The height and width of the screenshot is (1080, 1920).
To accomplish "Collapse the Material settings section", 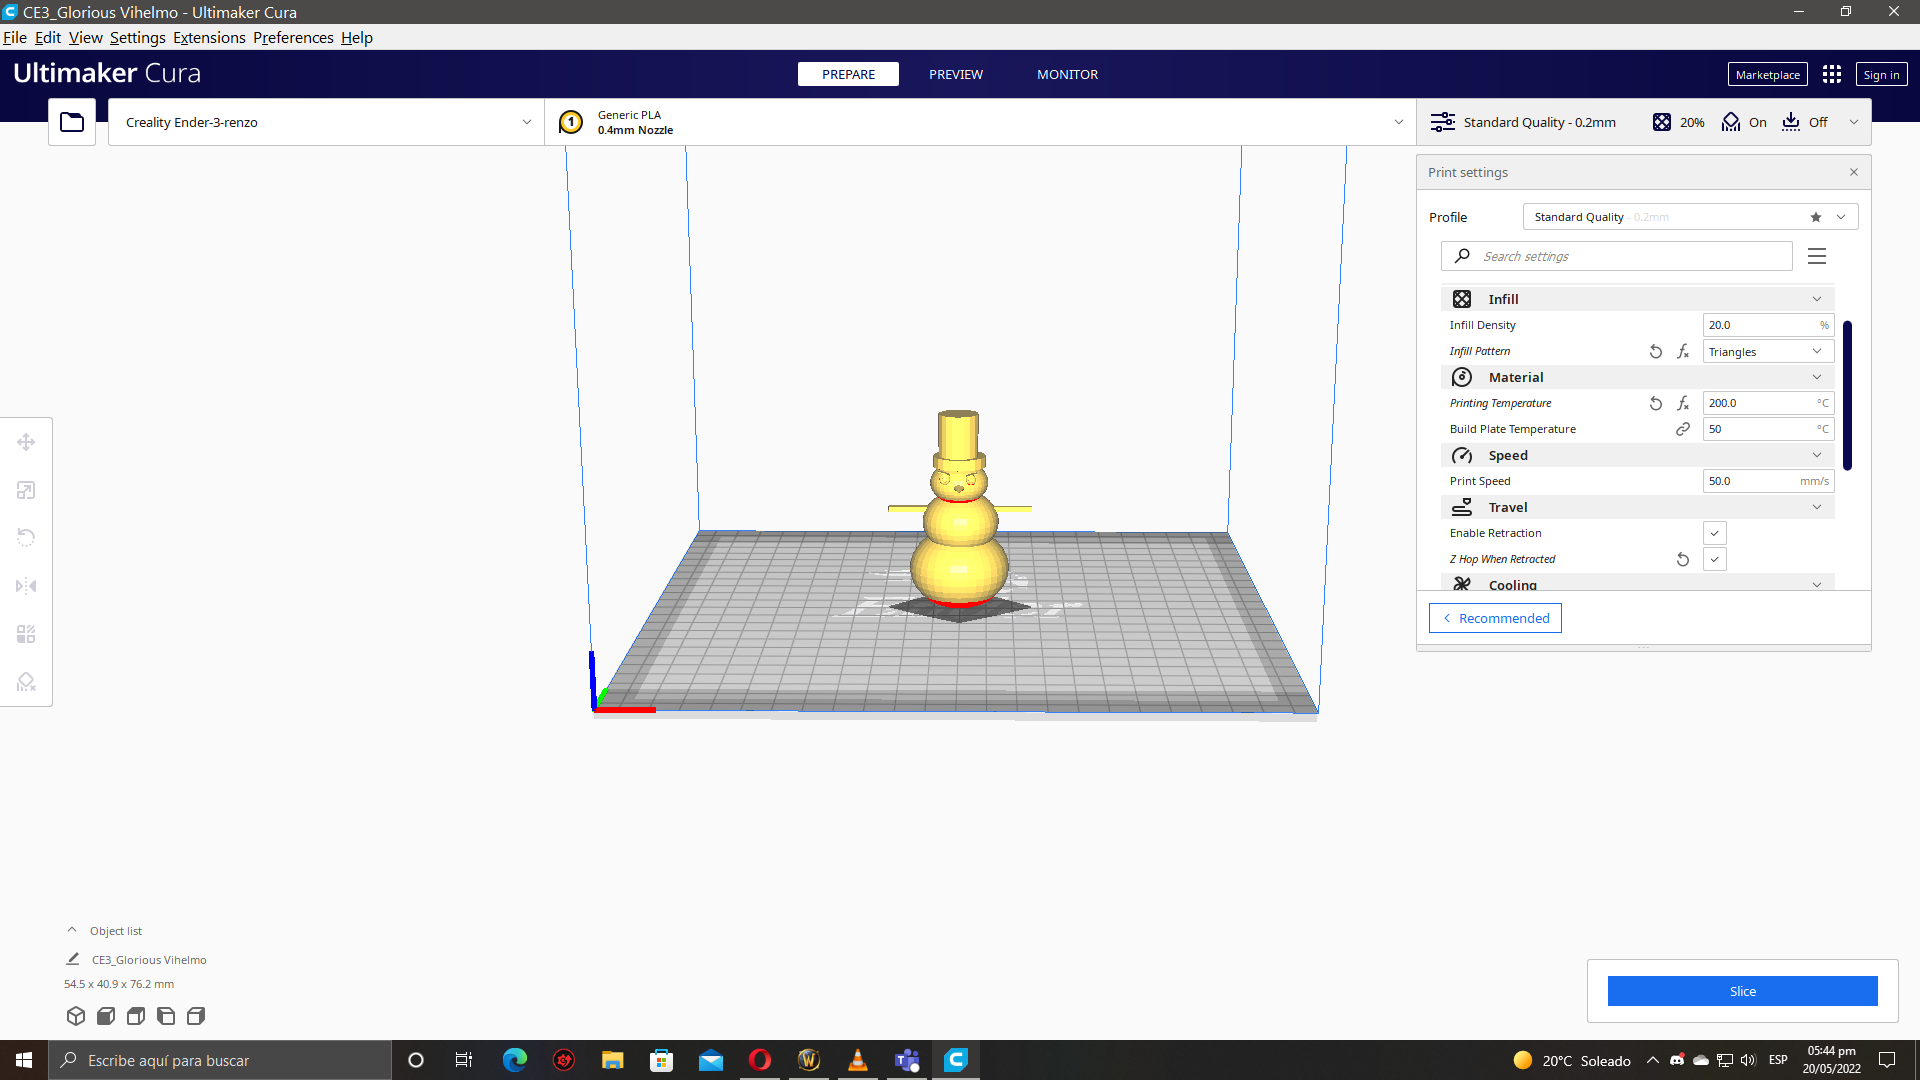I will [1816, 377].
